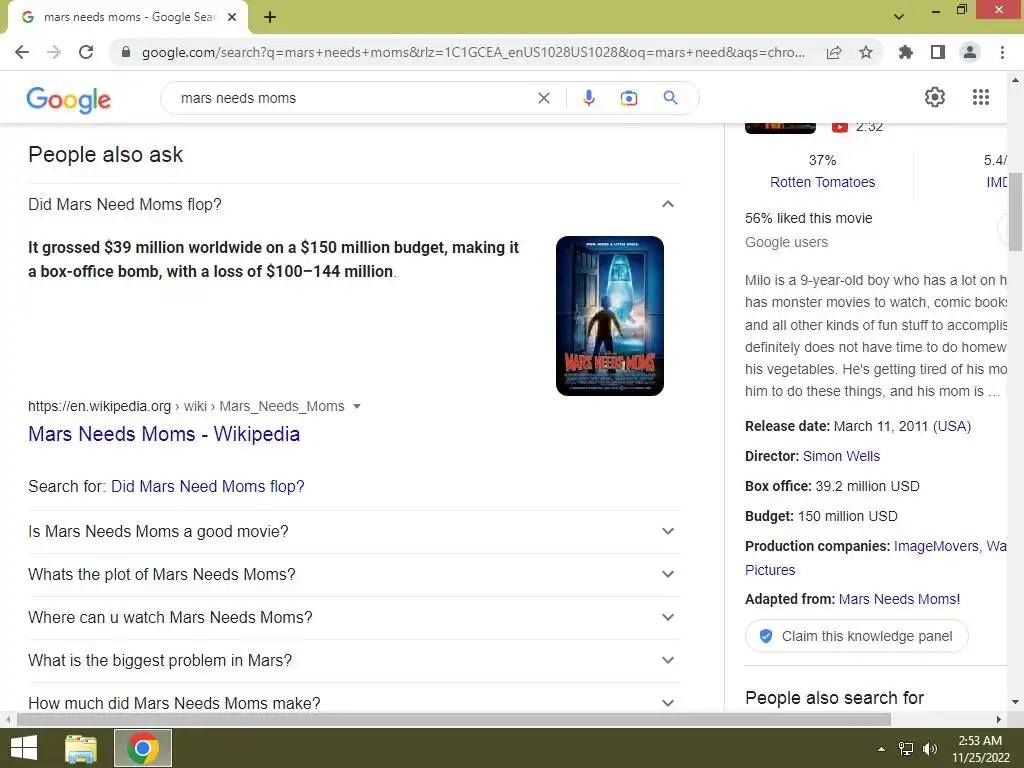Open 'Mars Needs Moms!' adapted from link
1024x768 pixels.
click(x=899, y=599)
